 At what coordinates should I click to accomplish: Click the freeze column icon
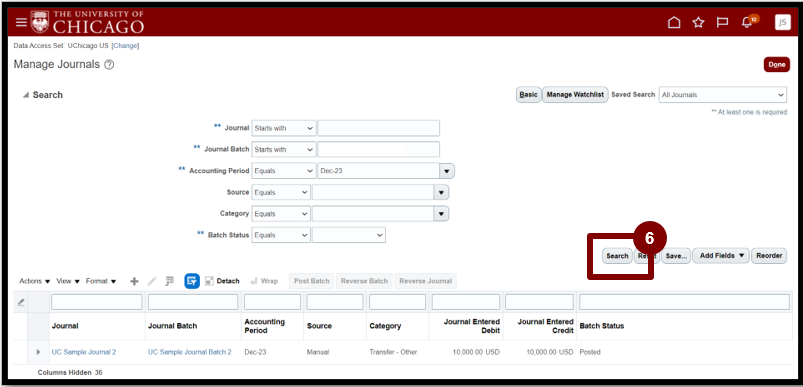click(170, 281)
